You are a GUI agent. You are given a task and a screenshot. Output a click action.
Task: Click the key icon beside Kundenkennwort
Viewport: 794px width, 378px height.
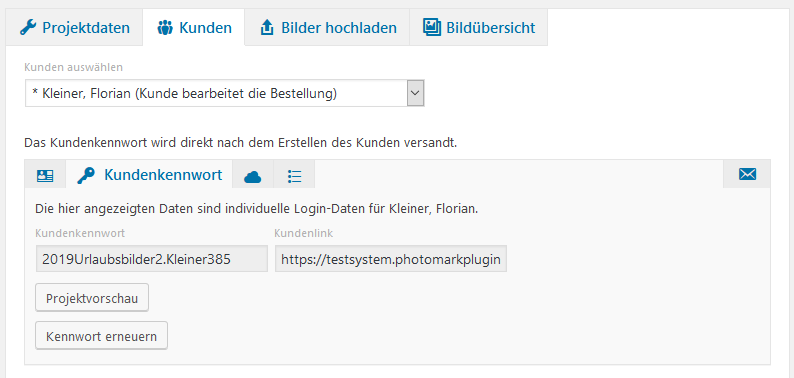point(86,175)
